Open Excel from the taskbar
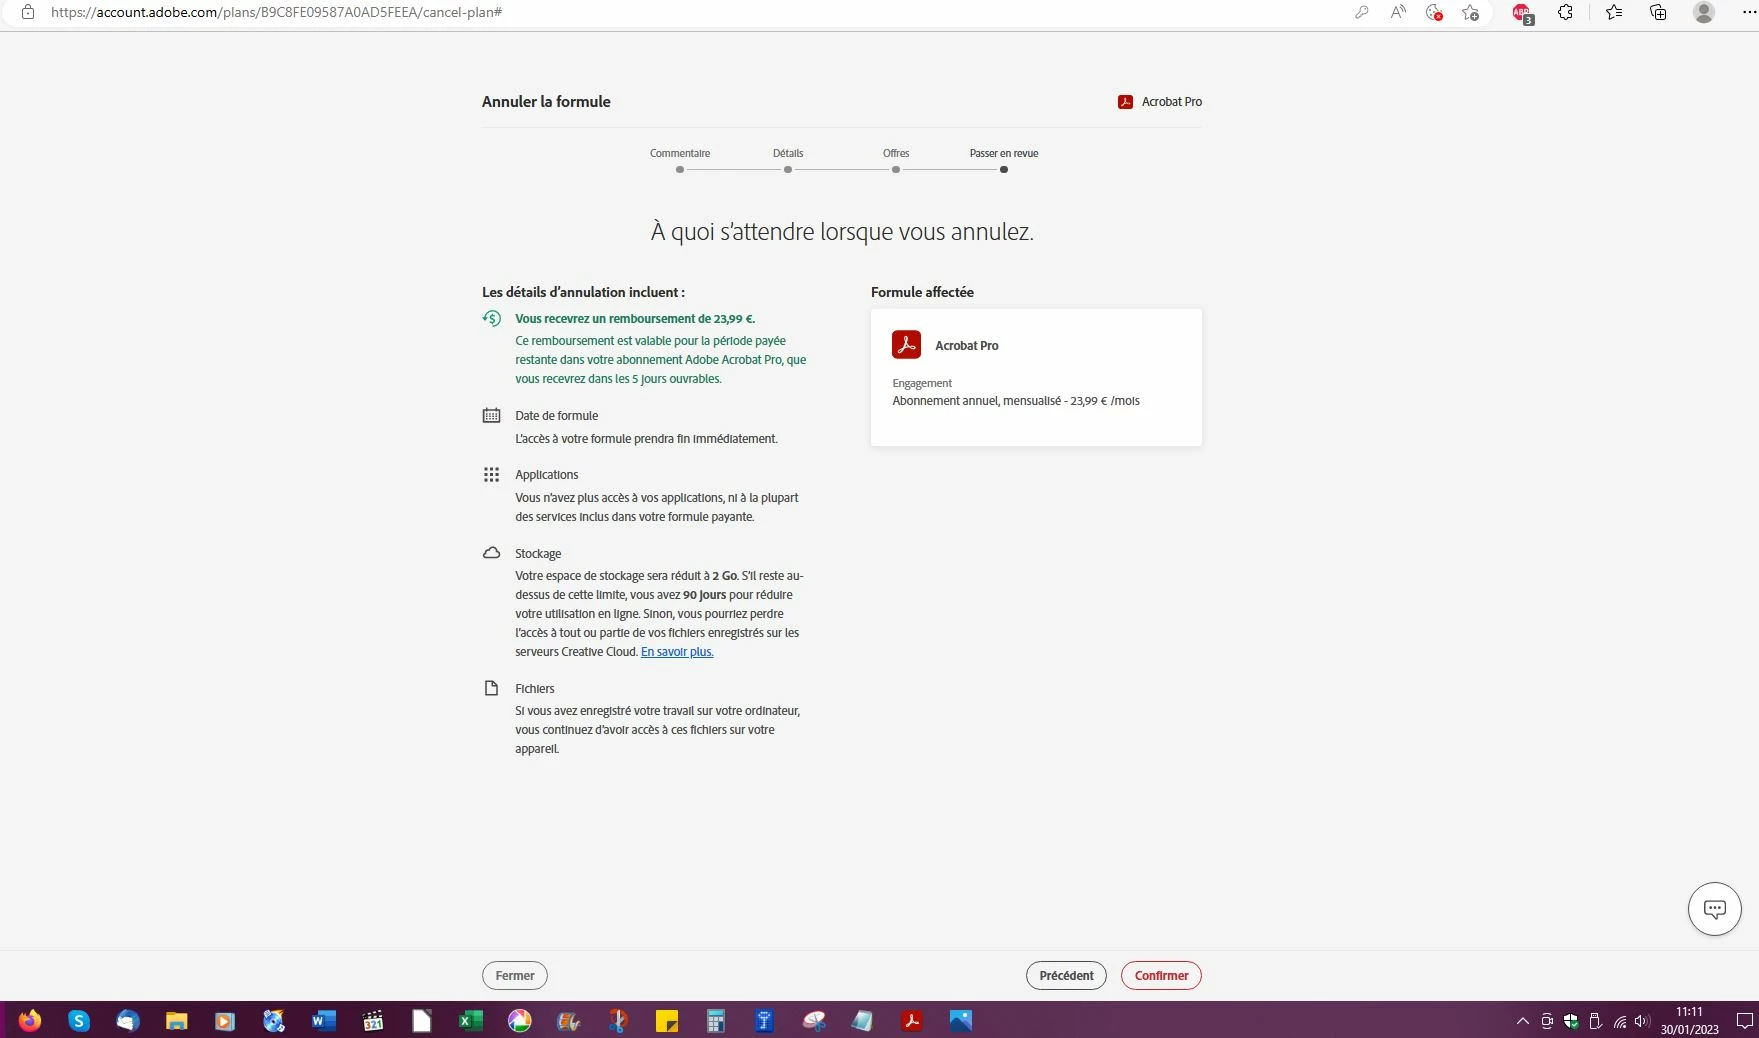 coord(470,1021)
